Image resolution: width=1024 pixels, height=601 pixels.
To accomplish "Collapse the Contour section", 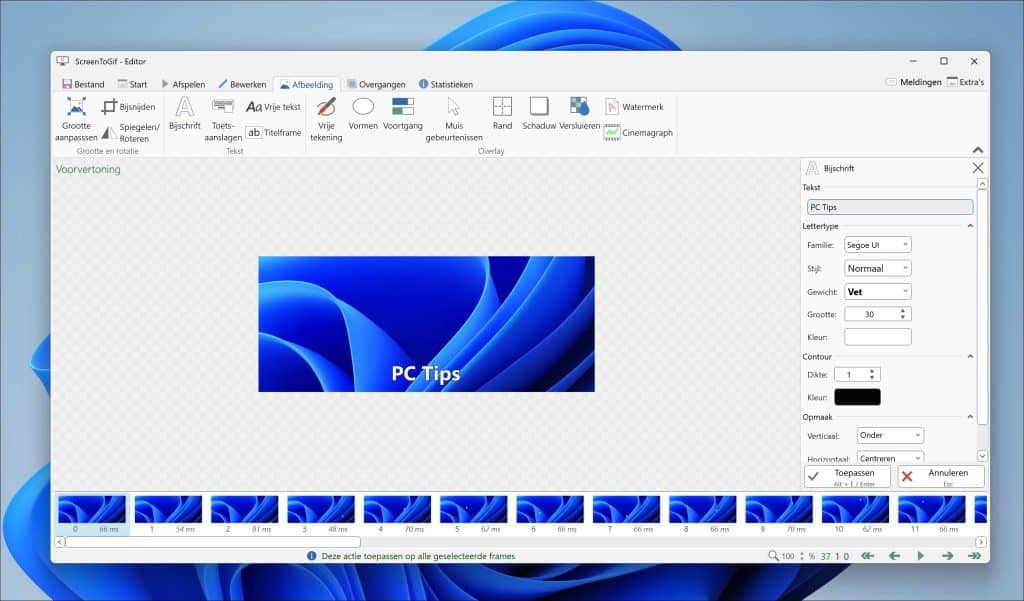I will click(x=970, y=357).
